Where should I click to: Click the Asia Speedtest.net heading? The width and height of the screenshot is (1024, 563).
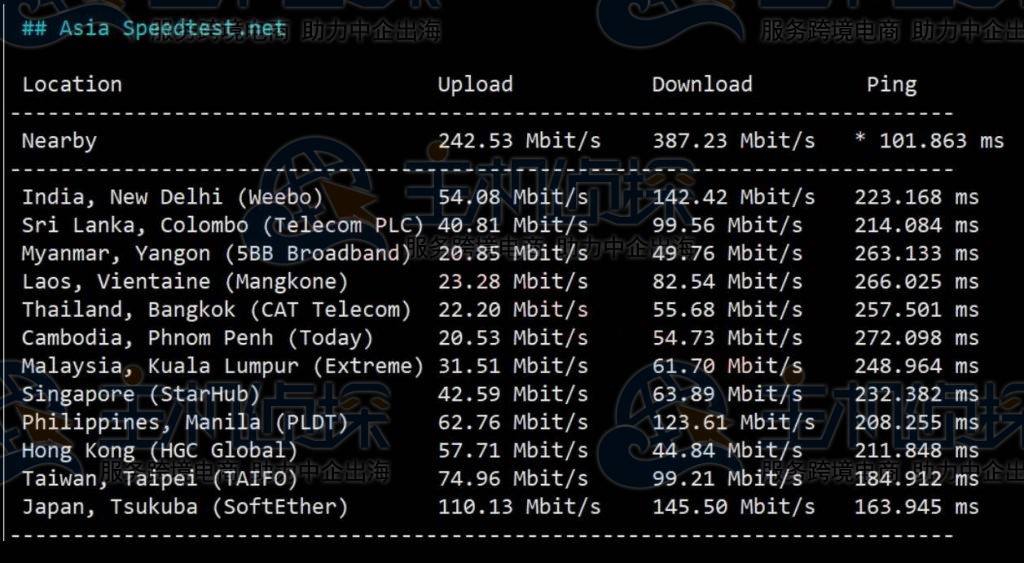pos(153,28)
